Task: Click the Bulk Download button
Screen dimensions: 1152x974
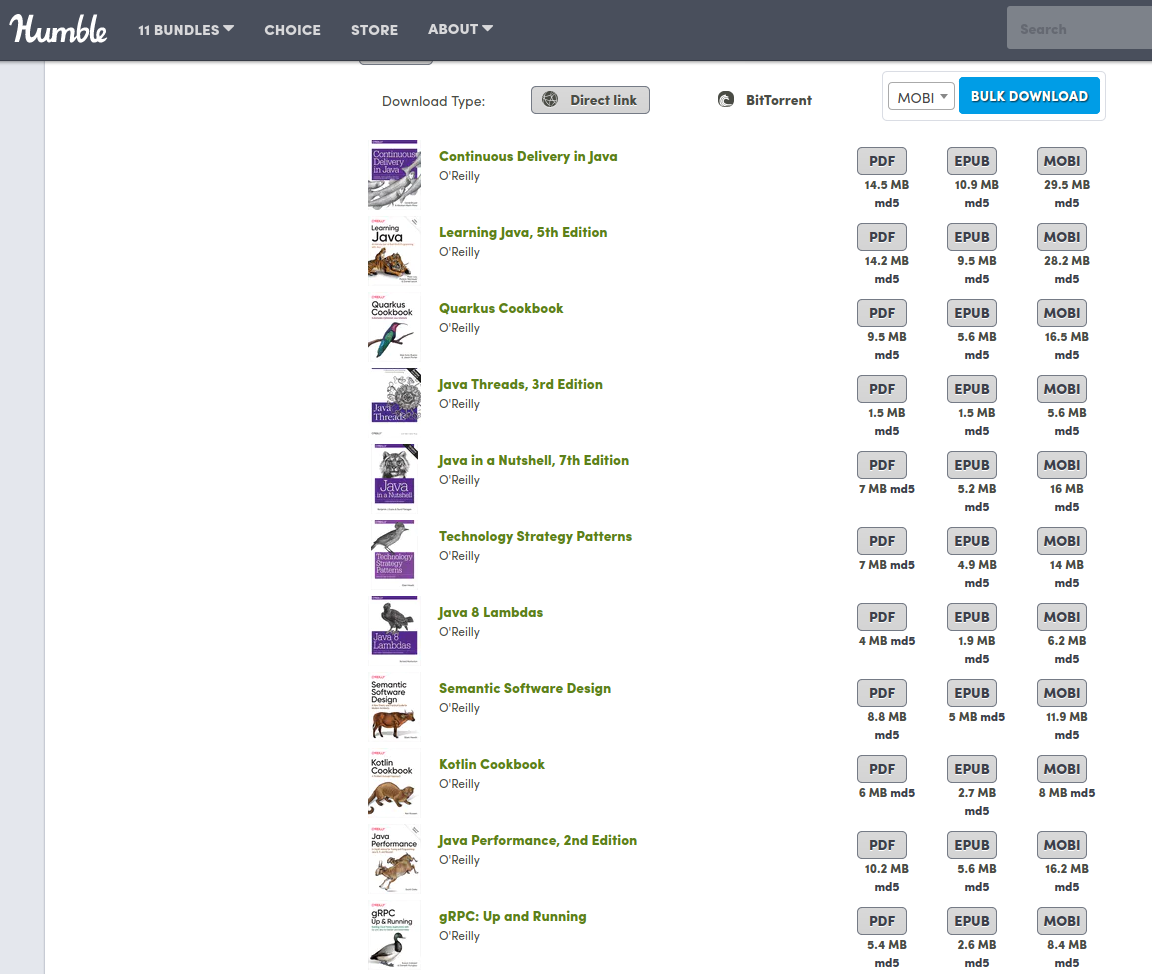Action: [1029, 95]
